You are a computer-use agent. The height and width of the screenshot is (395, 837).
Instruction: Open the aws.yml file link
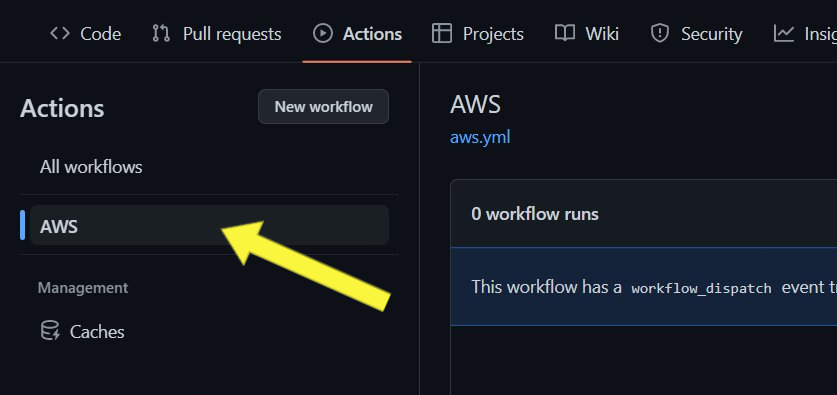click(x=480, y=138)
